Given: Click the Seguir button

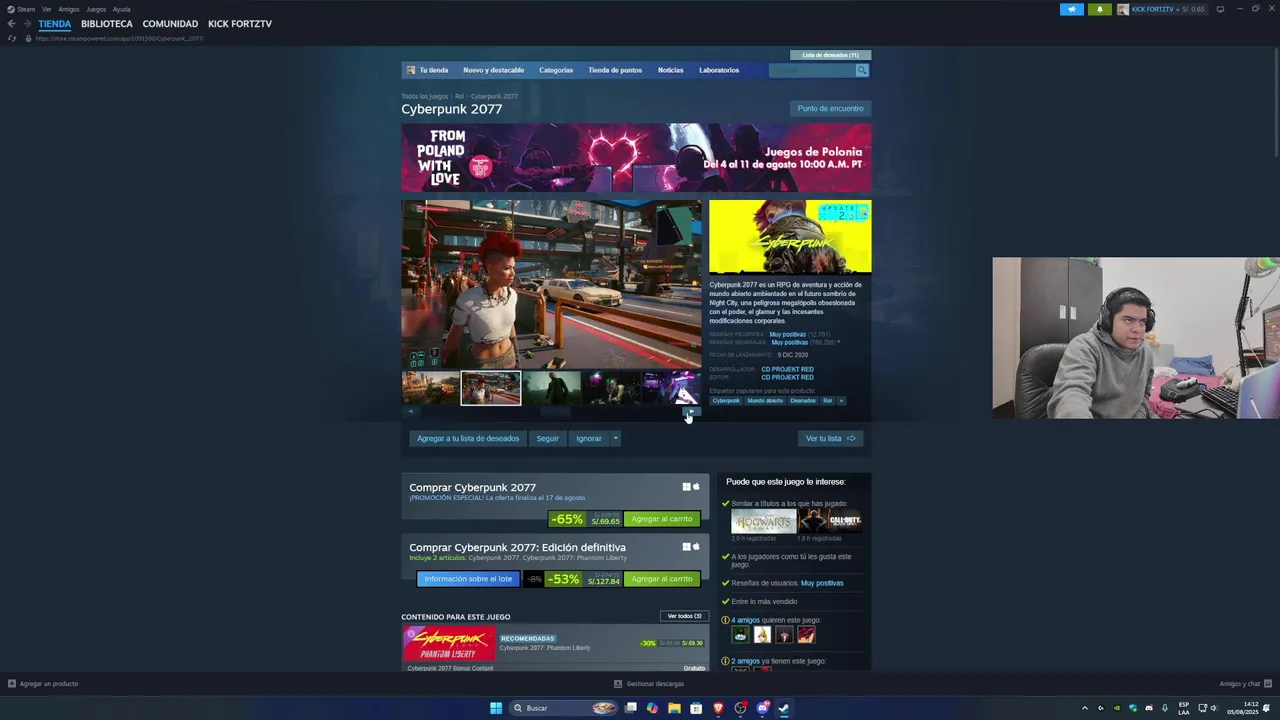Looking at the screenshot, I should click(x=547, y=438).
